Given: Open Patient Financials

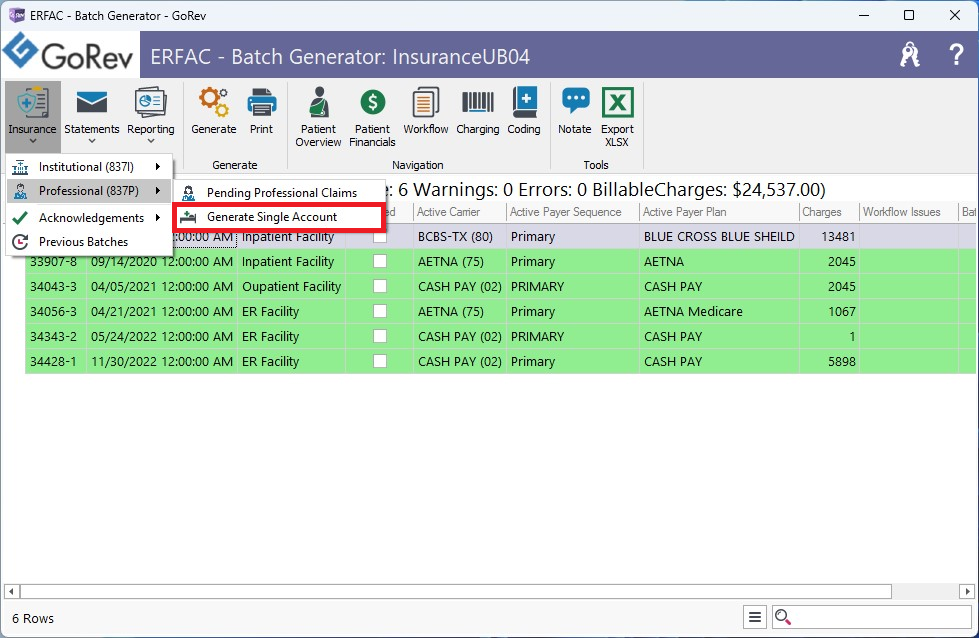Looking at the screenshot, I should pyautogui.click(x=372, y=117).
